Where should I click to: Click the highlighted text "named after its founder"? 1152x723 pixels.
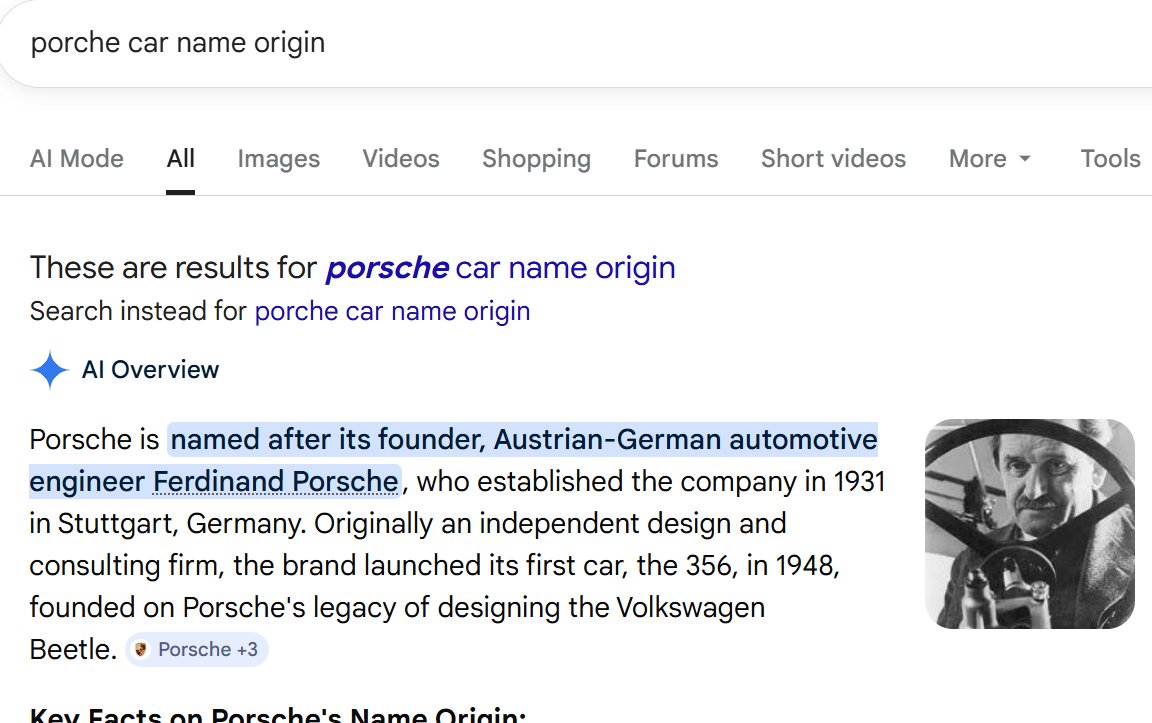pos(328,440)
